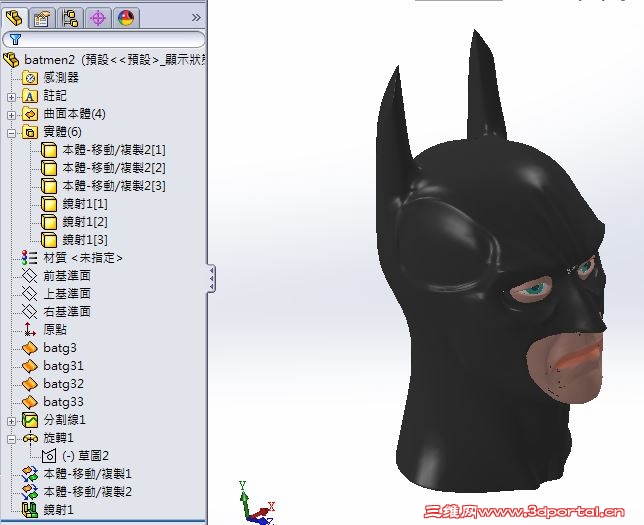644x525 pixels.
Task: Select the 鏡射1 mirror feature icon
Action: [30, 510]
